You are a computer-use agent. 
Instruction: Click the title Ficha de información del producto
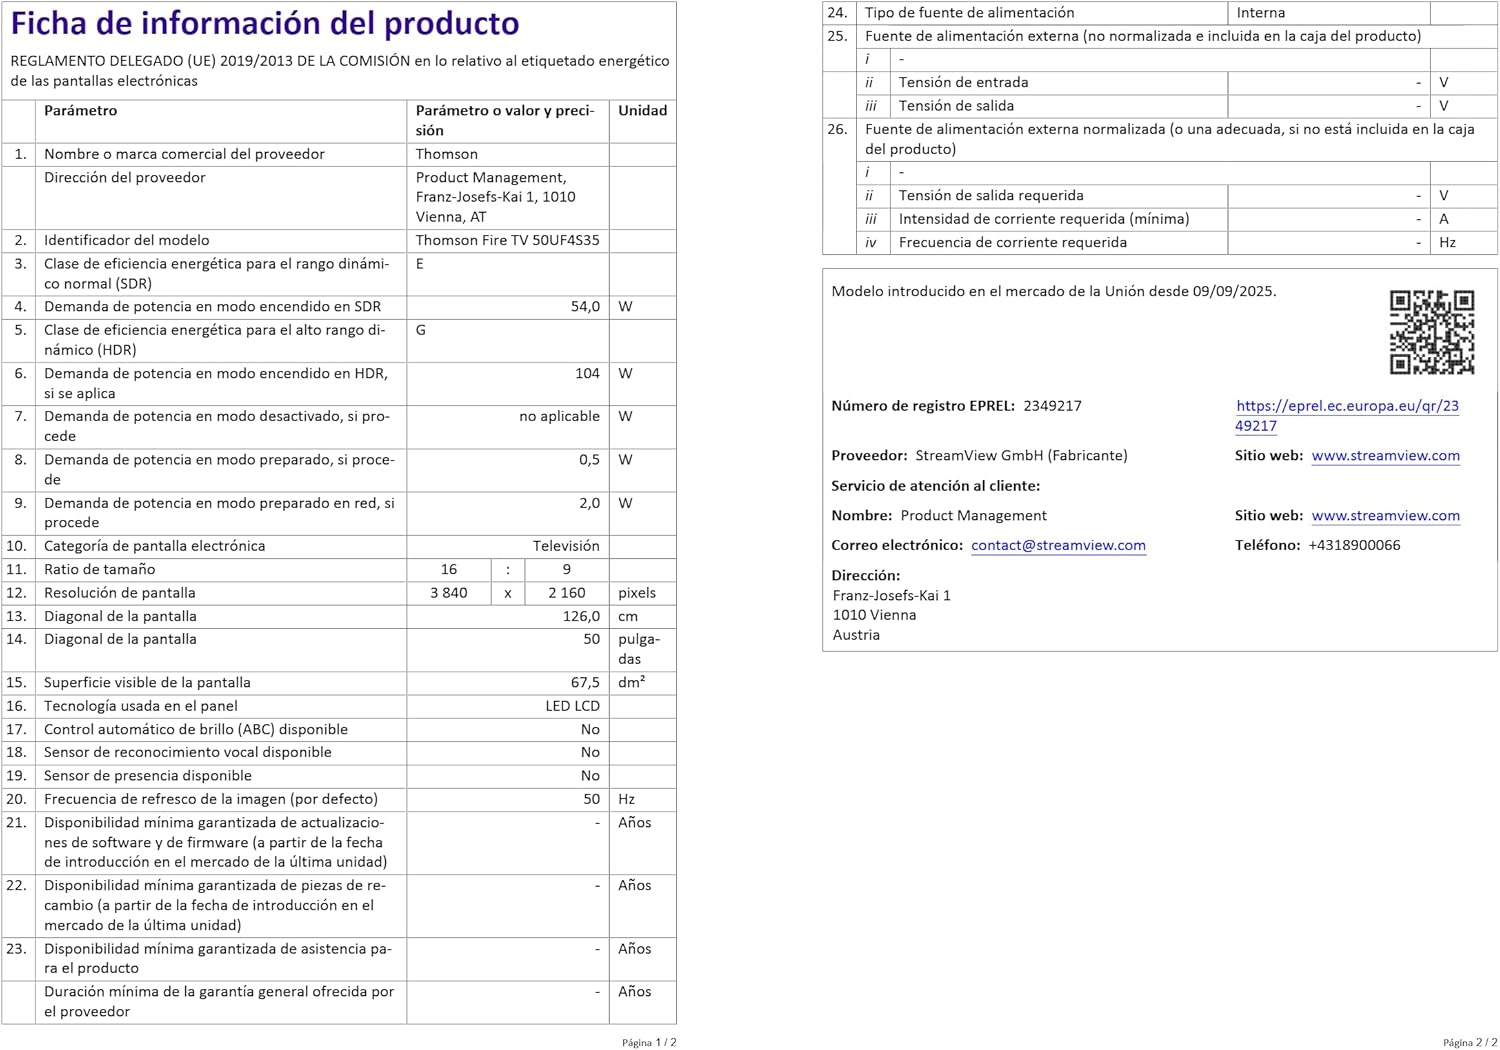tap(265, 24)
